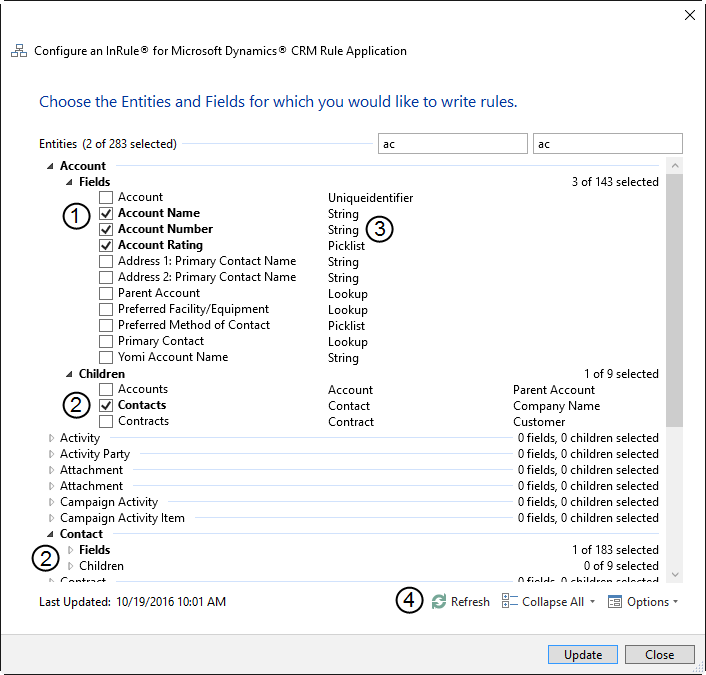Click the Refresh icon
The width and height of the screenshot is (706, 675).
[439, 602]
